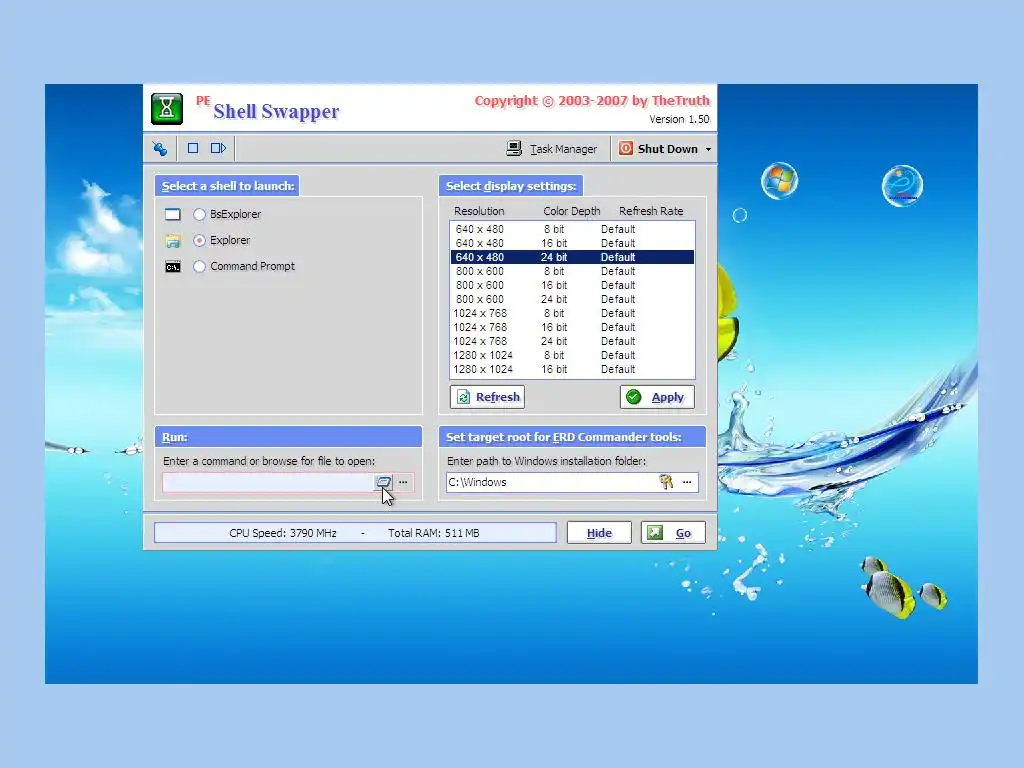Click the run command icon beside input
1024x768 pixels.
coord(383,483)
